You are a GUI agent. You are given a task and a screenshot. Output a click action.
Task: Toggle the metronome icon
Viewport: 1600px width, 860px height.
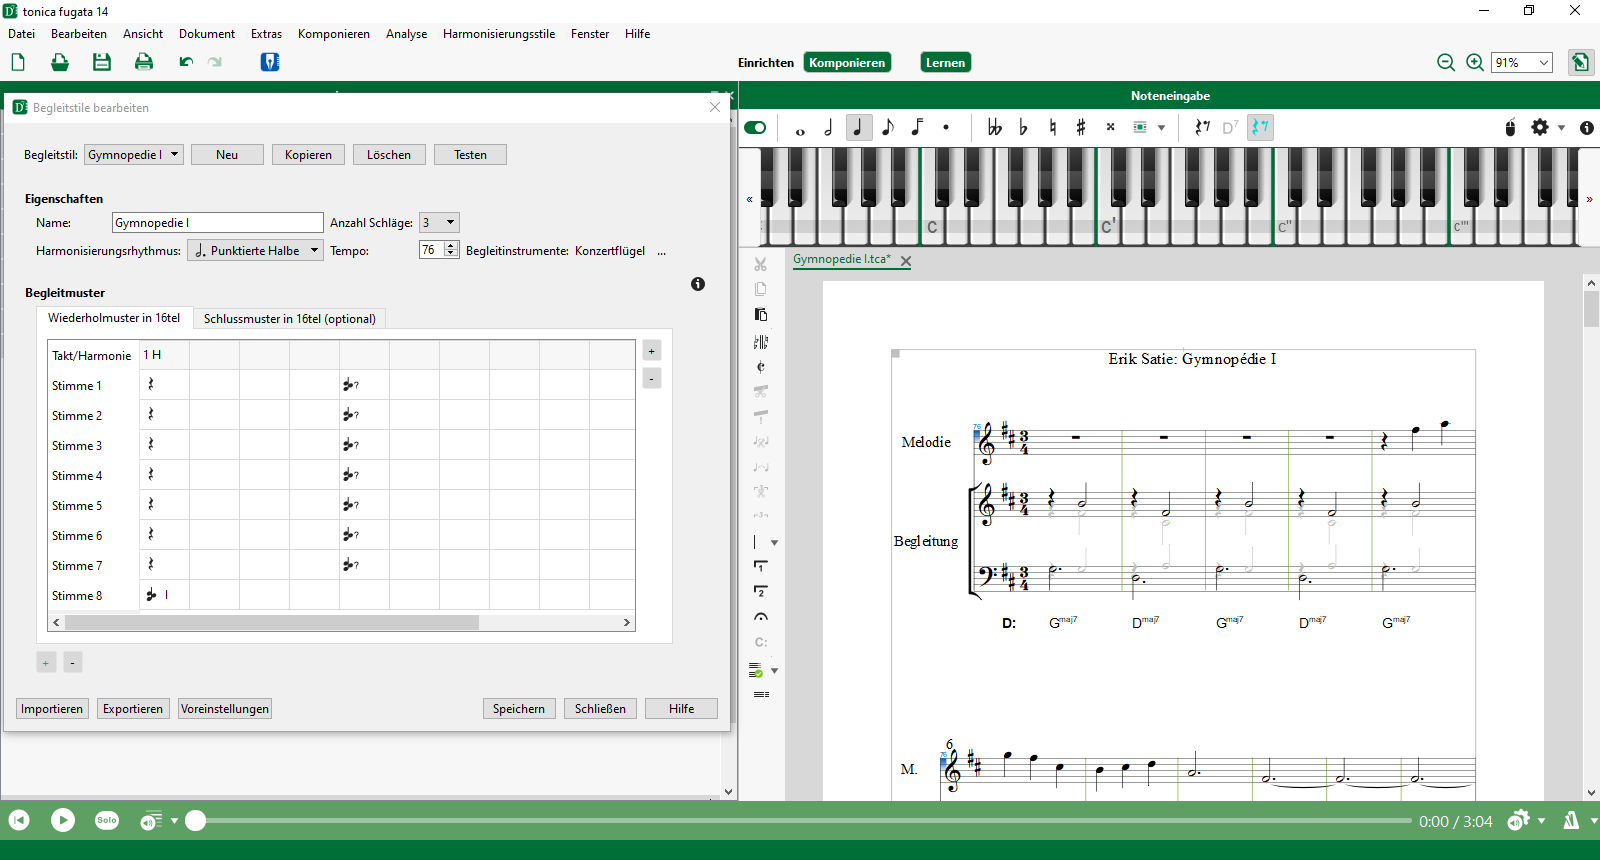1571,820
